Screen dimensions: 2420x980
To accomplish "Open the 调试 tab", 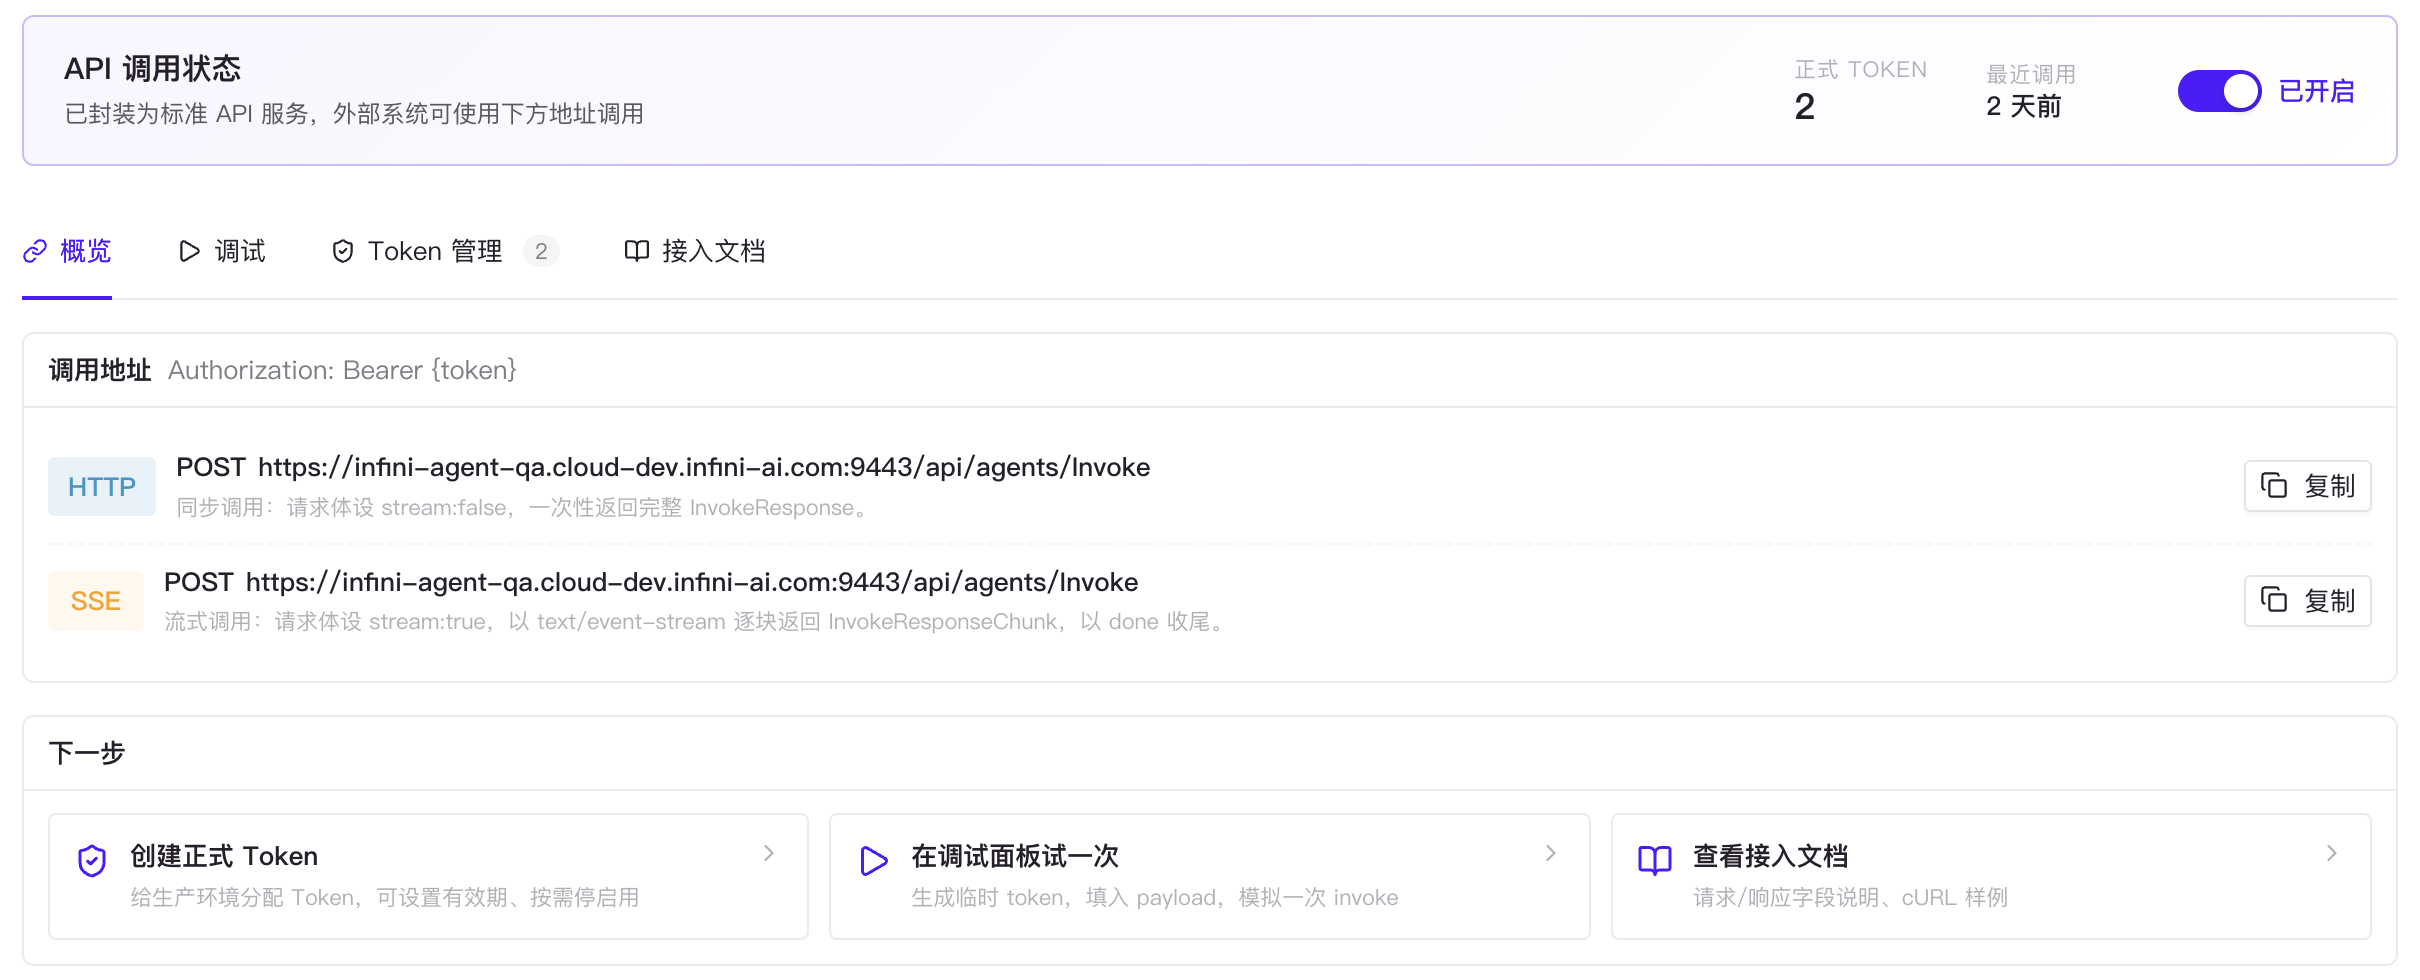I will point(222,251).
